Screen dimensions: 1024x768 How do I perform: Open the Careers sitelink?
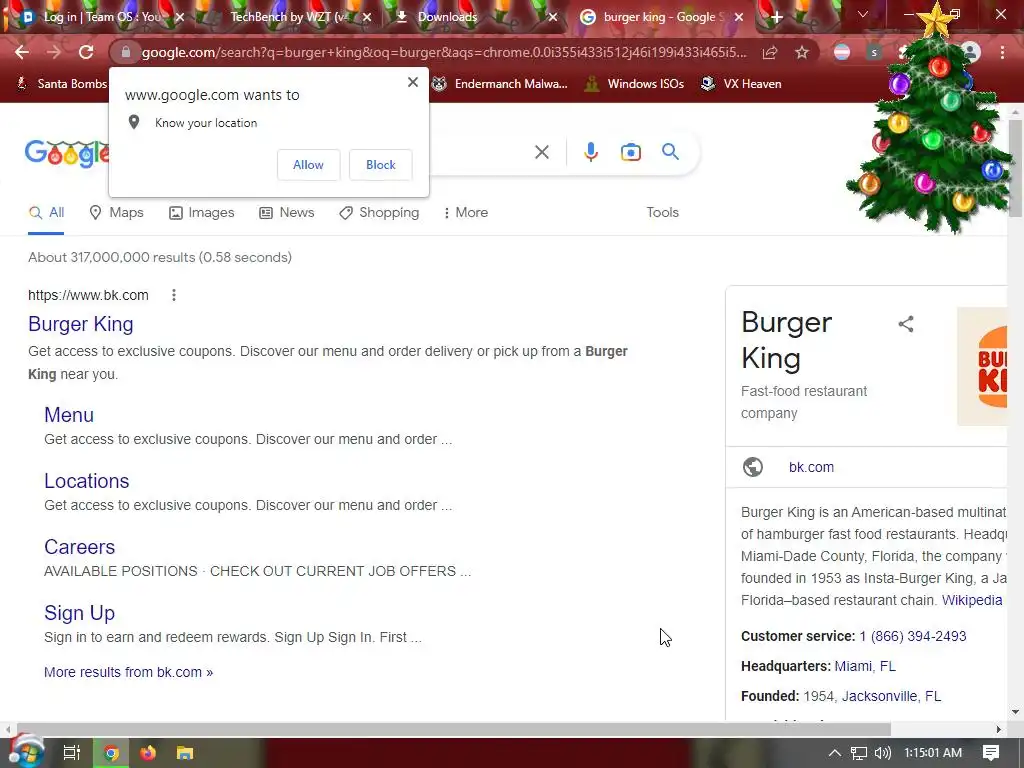click(79, 547)
